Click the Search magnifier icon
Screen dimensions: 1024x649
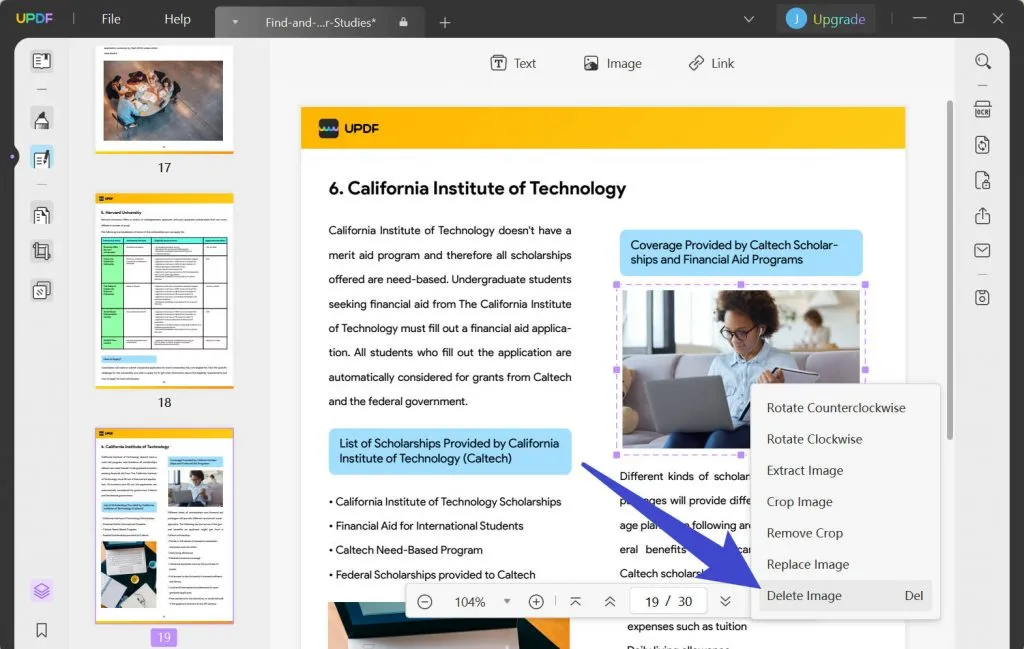pos(983,61)
